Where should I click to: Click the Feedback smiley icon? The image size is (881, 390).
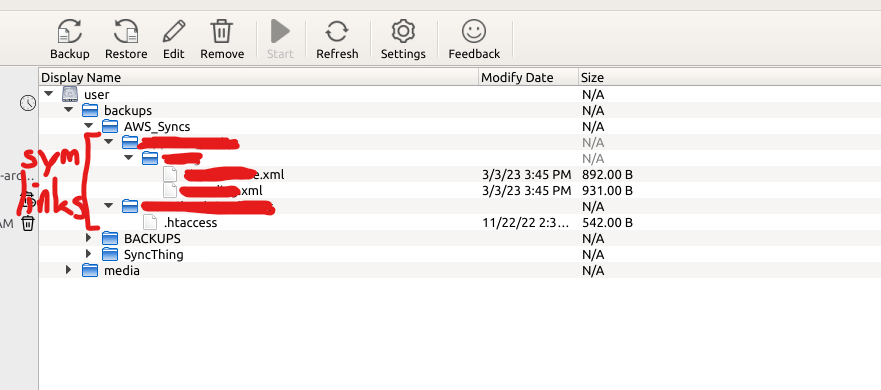coord(474,31)
